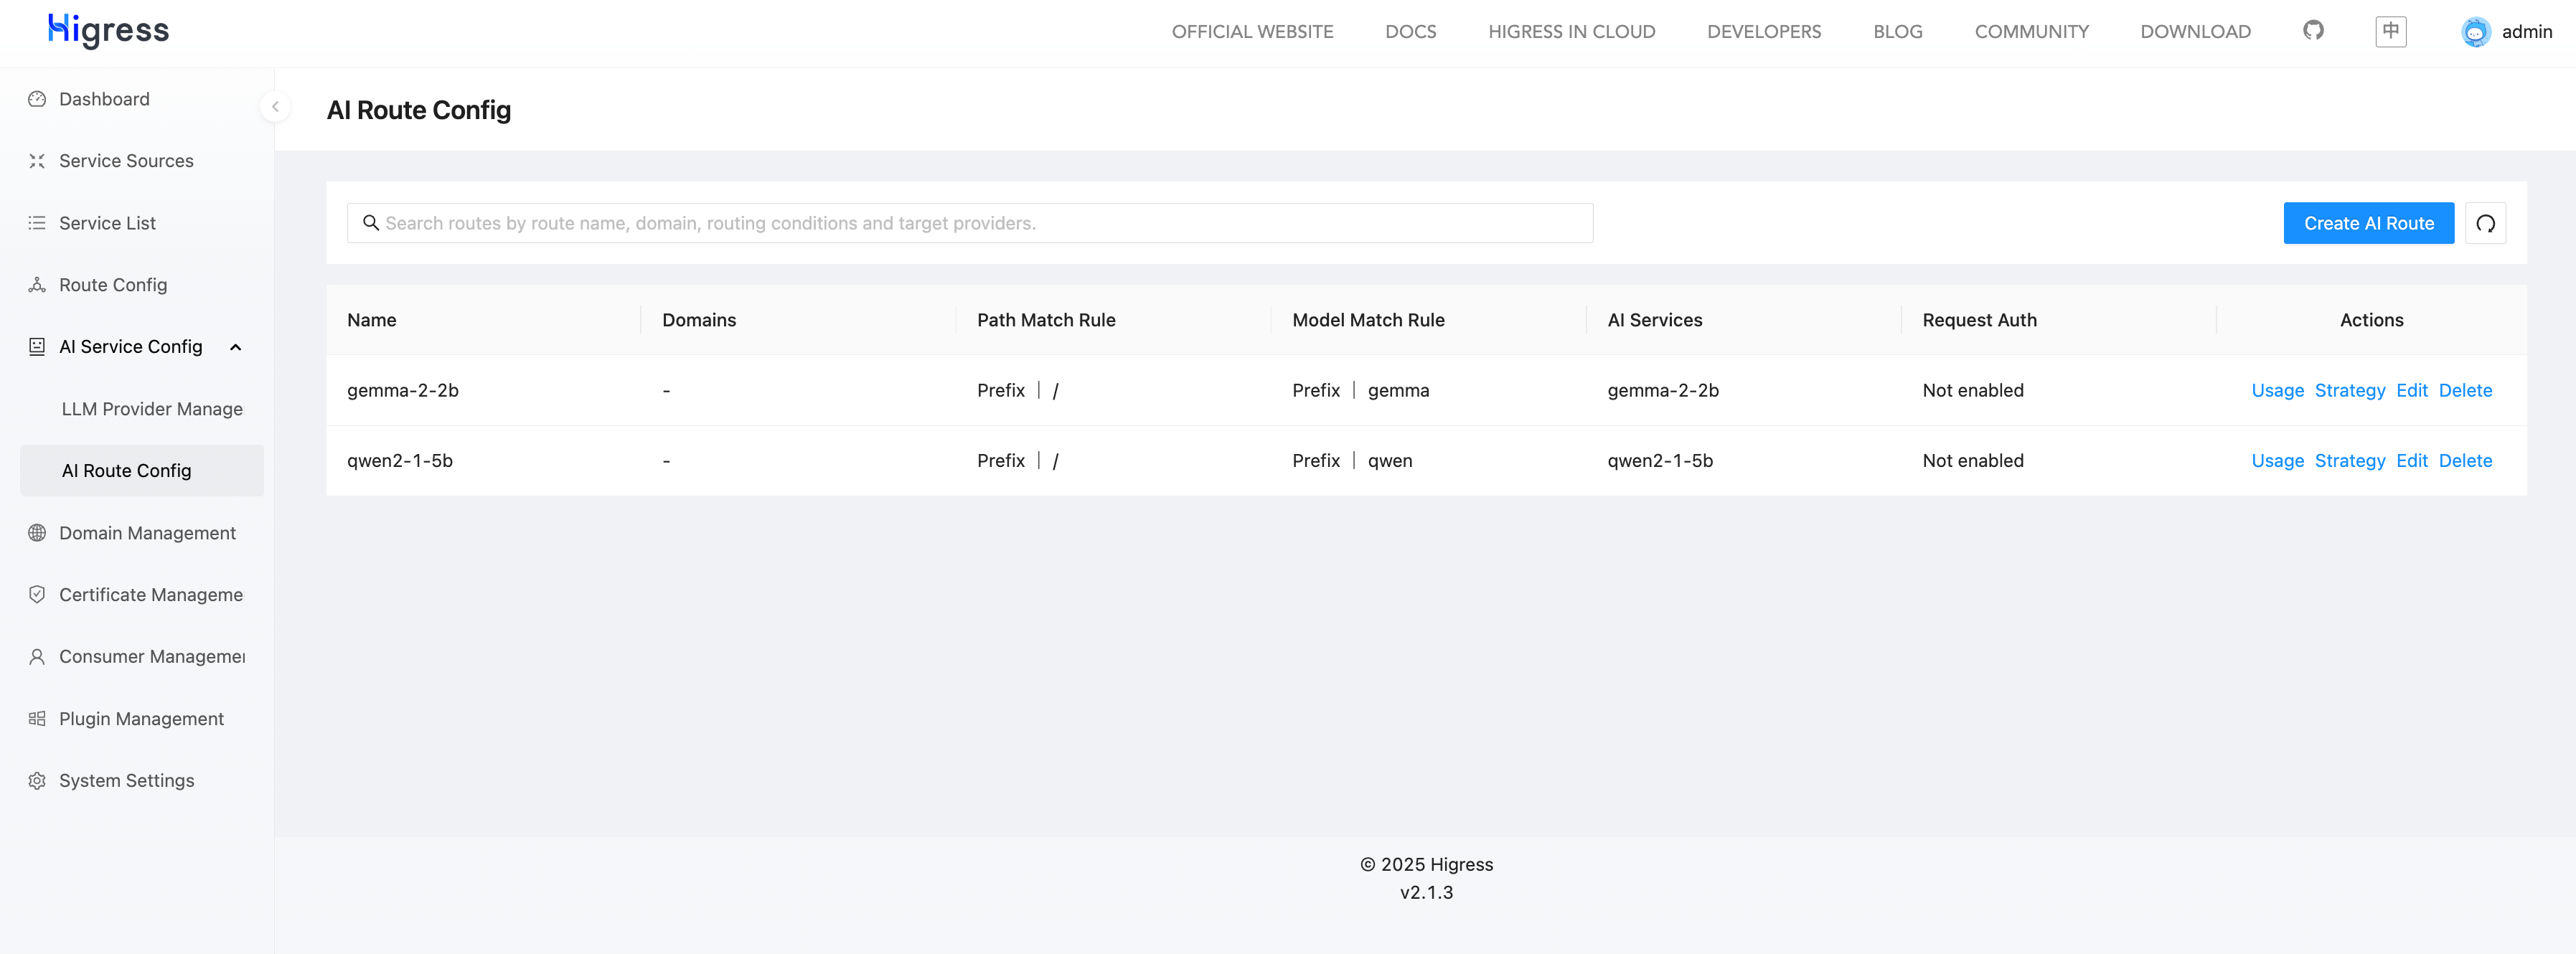
Task: Click the Domains column header
Action: coord(698,320)
